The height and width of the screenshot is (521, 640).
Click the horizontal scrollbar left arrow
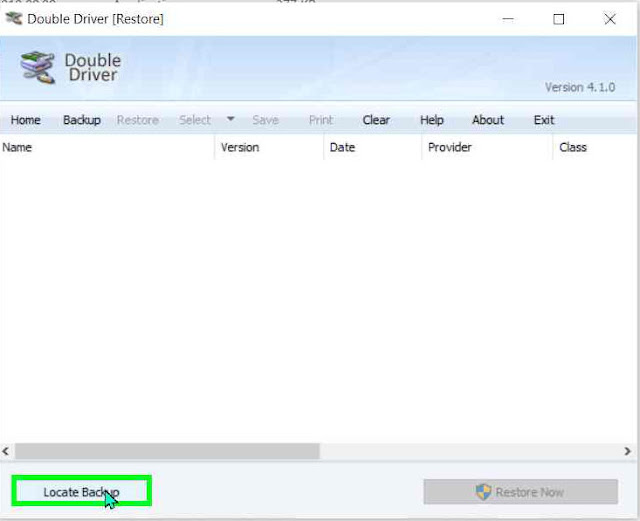(6, 451)
